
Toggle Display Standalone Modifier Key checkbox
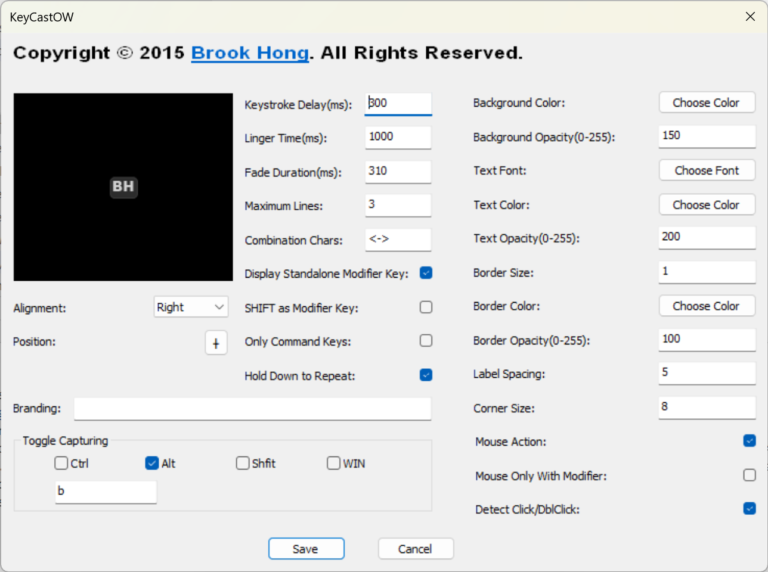click(426, 273)
